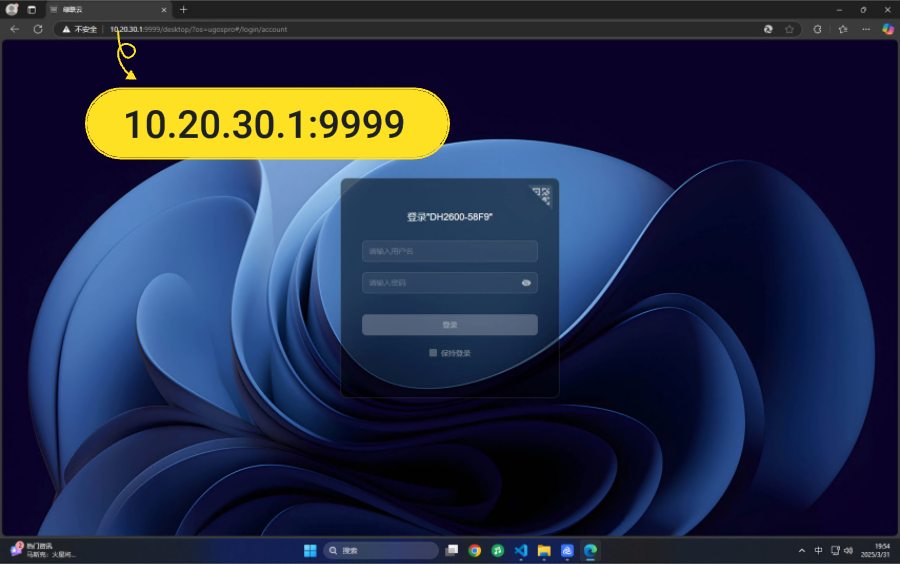The image size is (900, 564).
Task: Add page to favorites star icon
Action: [x=789, y=29]
